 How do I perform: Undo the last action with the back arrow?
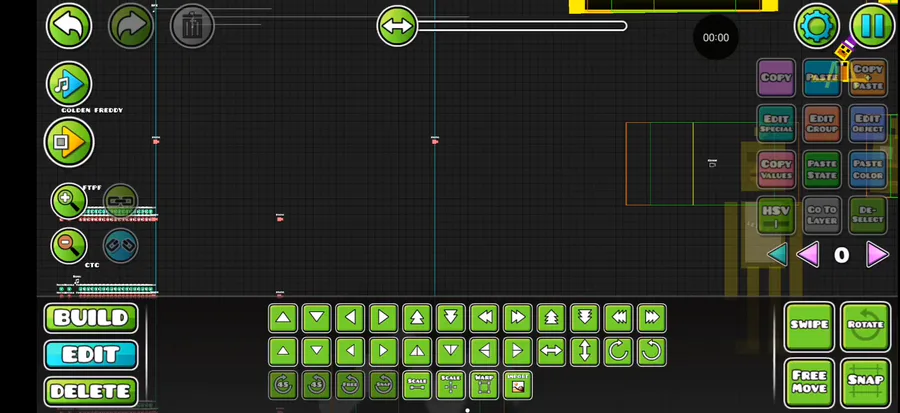pos(69,26)
